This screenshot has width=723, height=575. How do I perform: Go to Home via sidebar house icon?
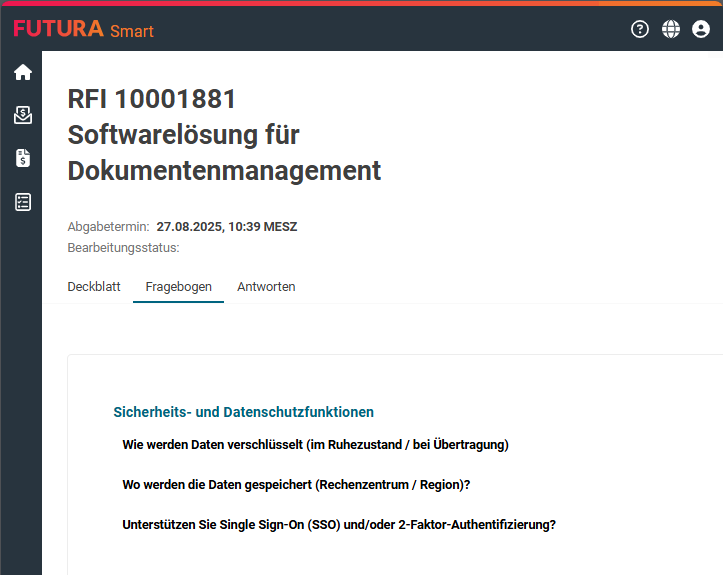(x=22, y=72)
